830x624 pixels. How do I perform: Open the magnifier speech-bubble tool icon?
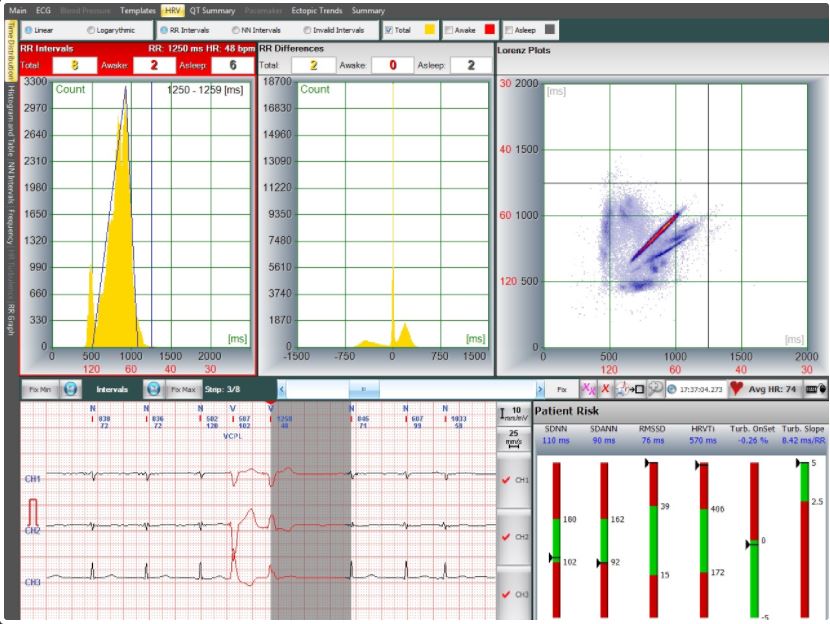tap(657, 390)
